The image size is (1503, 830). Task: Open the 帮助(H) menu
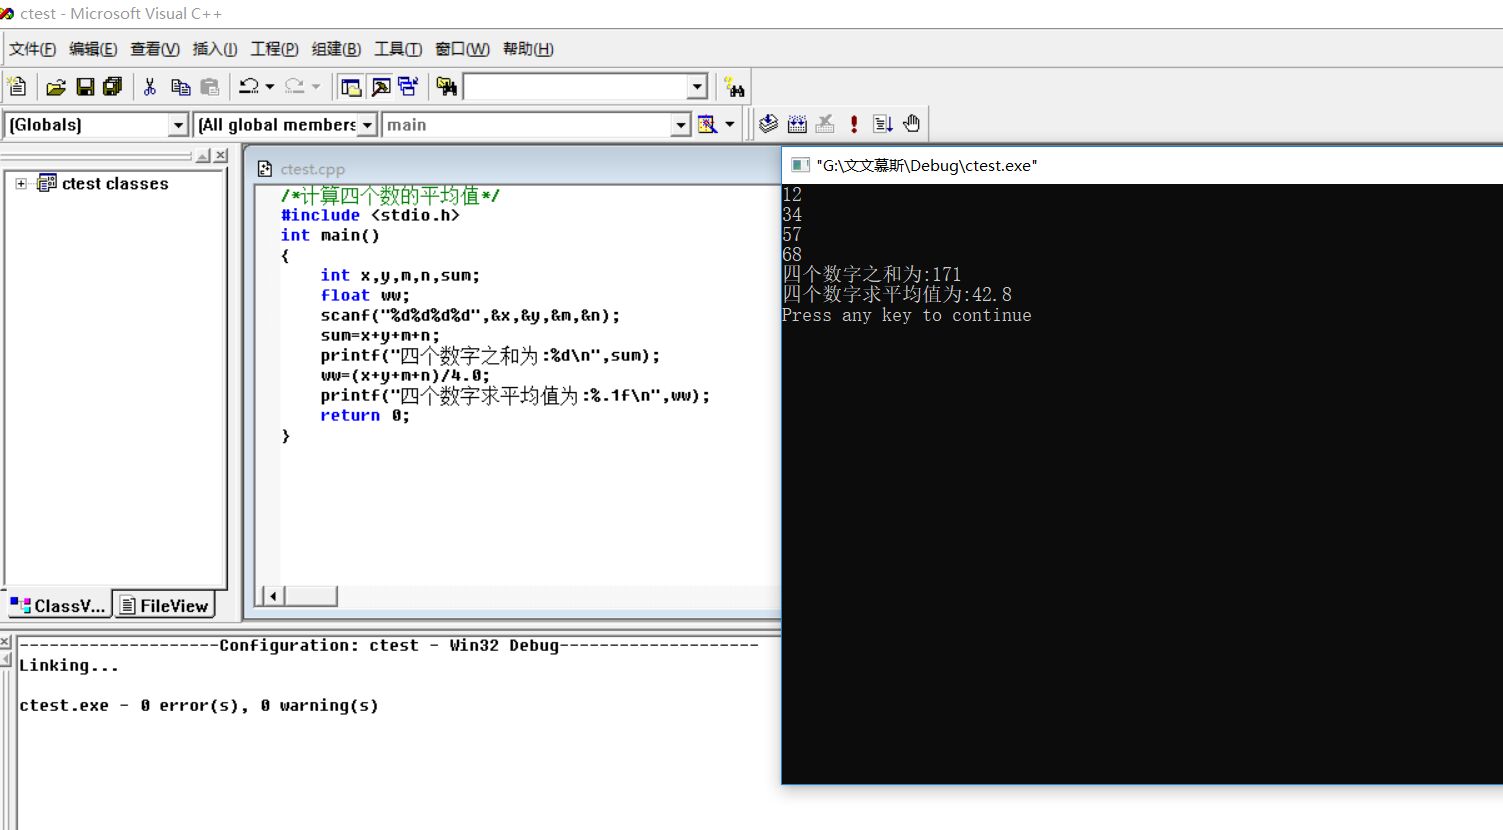point(528,49)
